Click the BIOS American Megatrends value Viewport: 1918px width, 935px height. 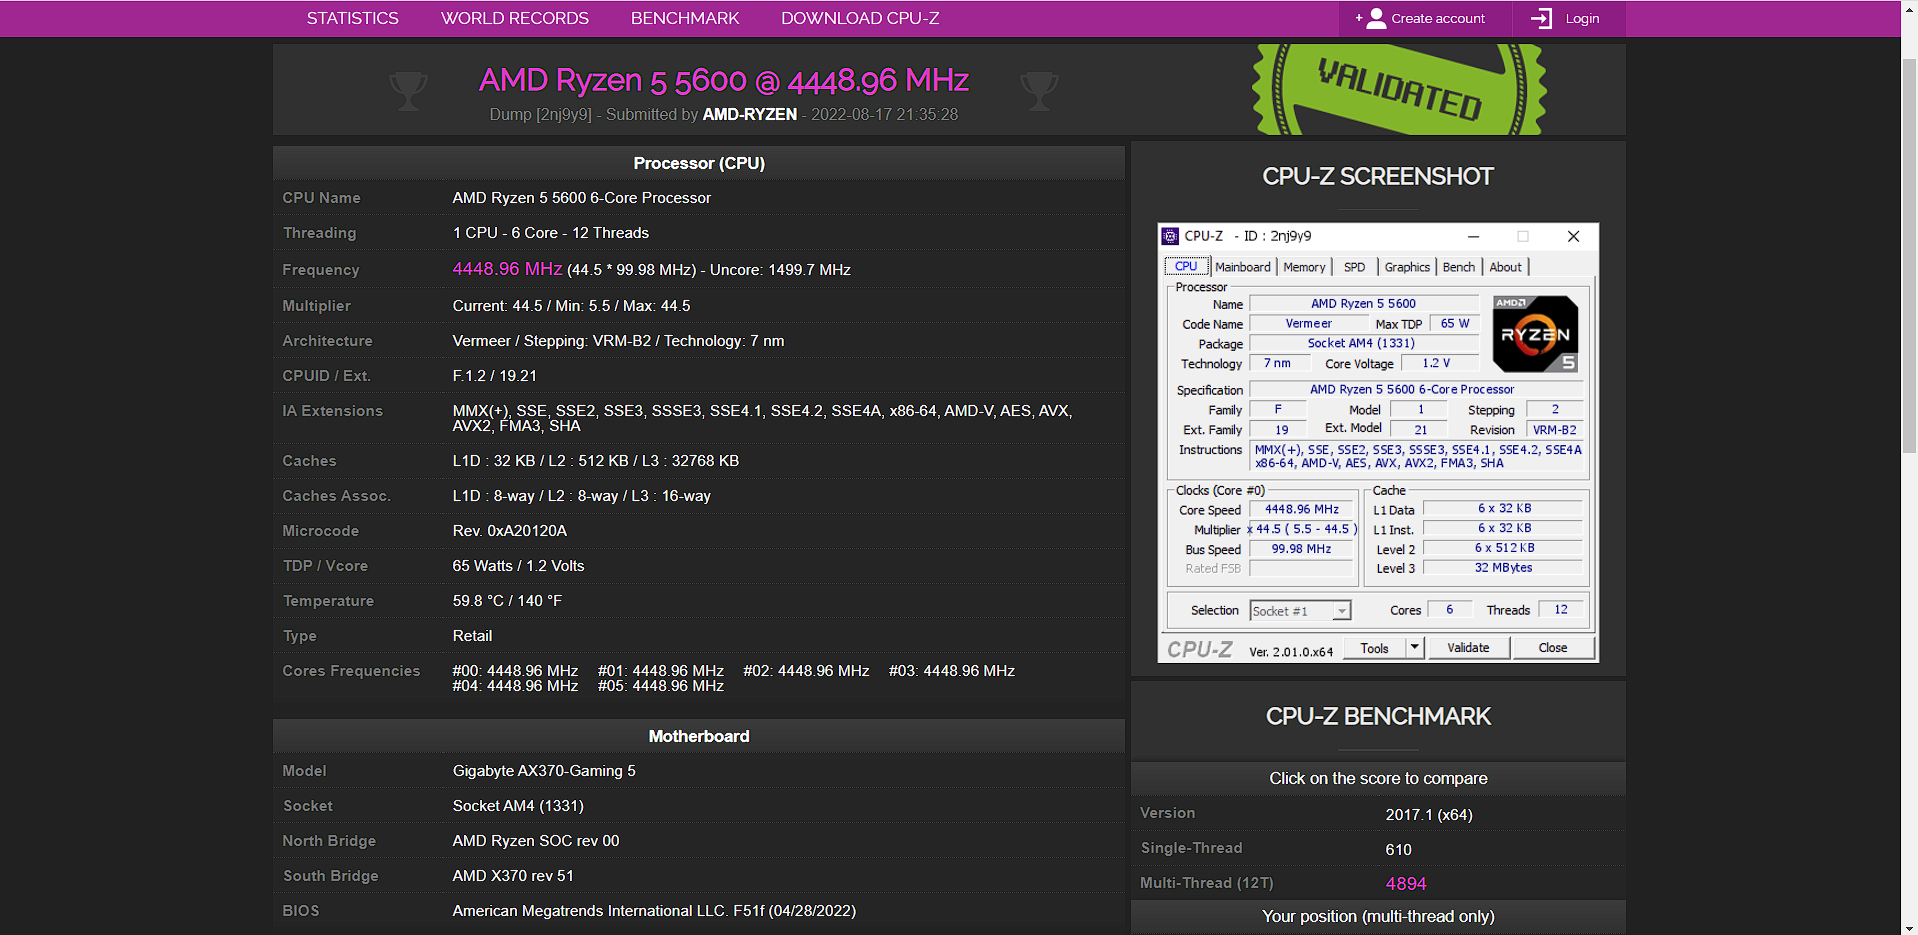(x=654, y=911)
